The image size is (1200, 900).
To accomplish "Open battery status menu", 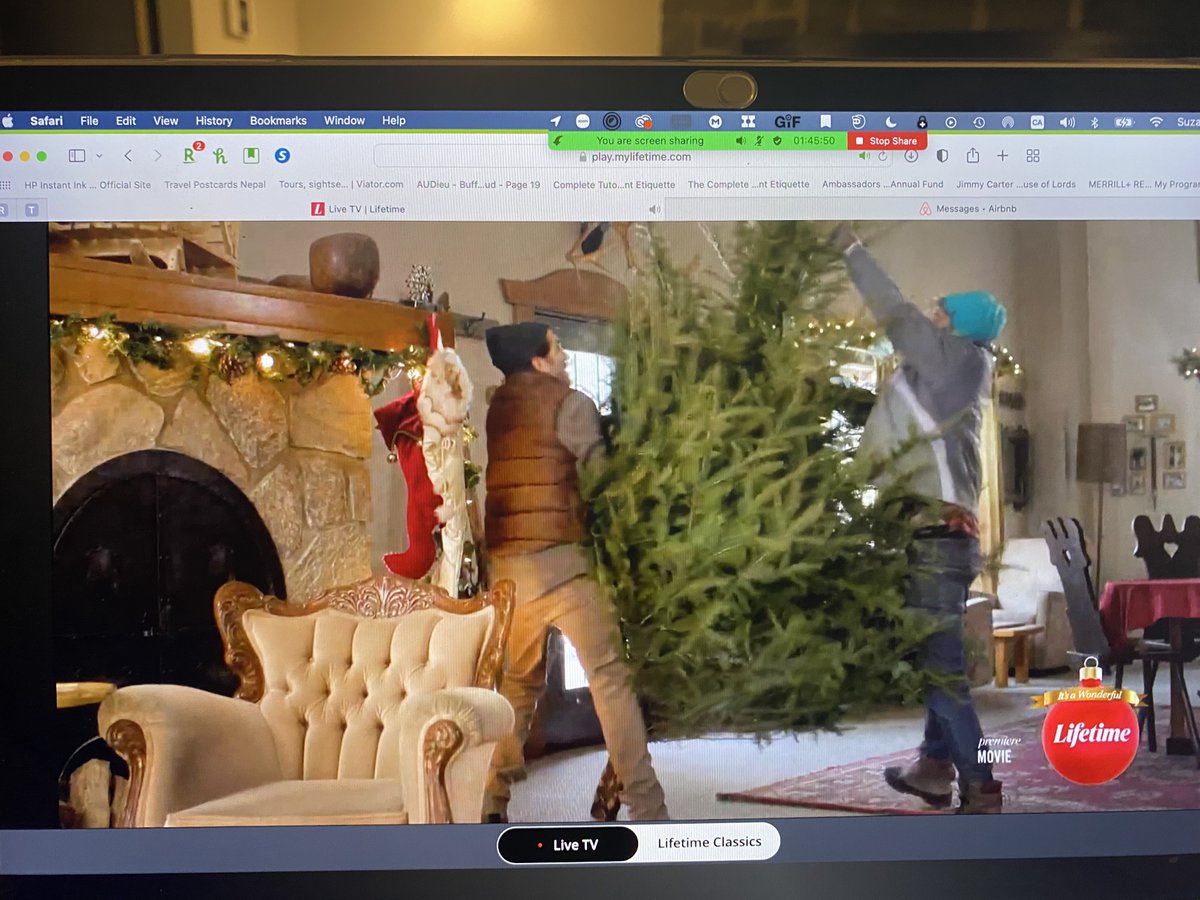I will [x=1125, y=122].
